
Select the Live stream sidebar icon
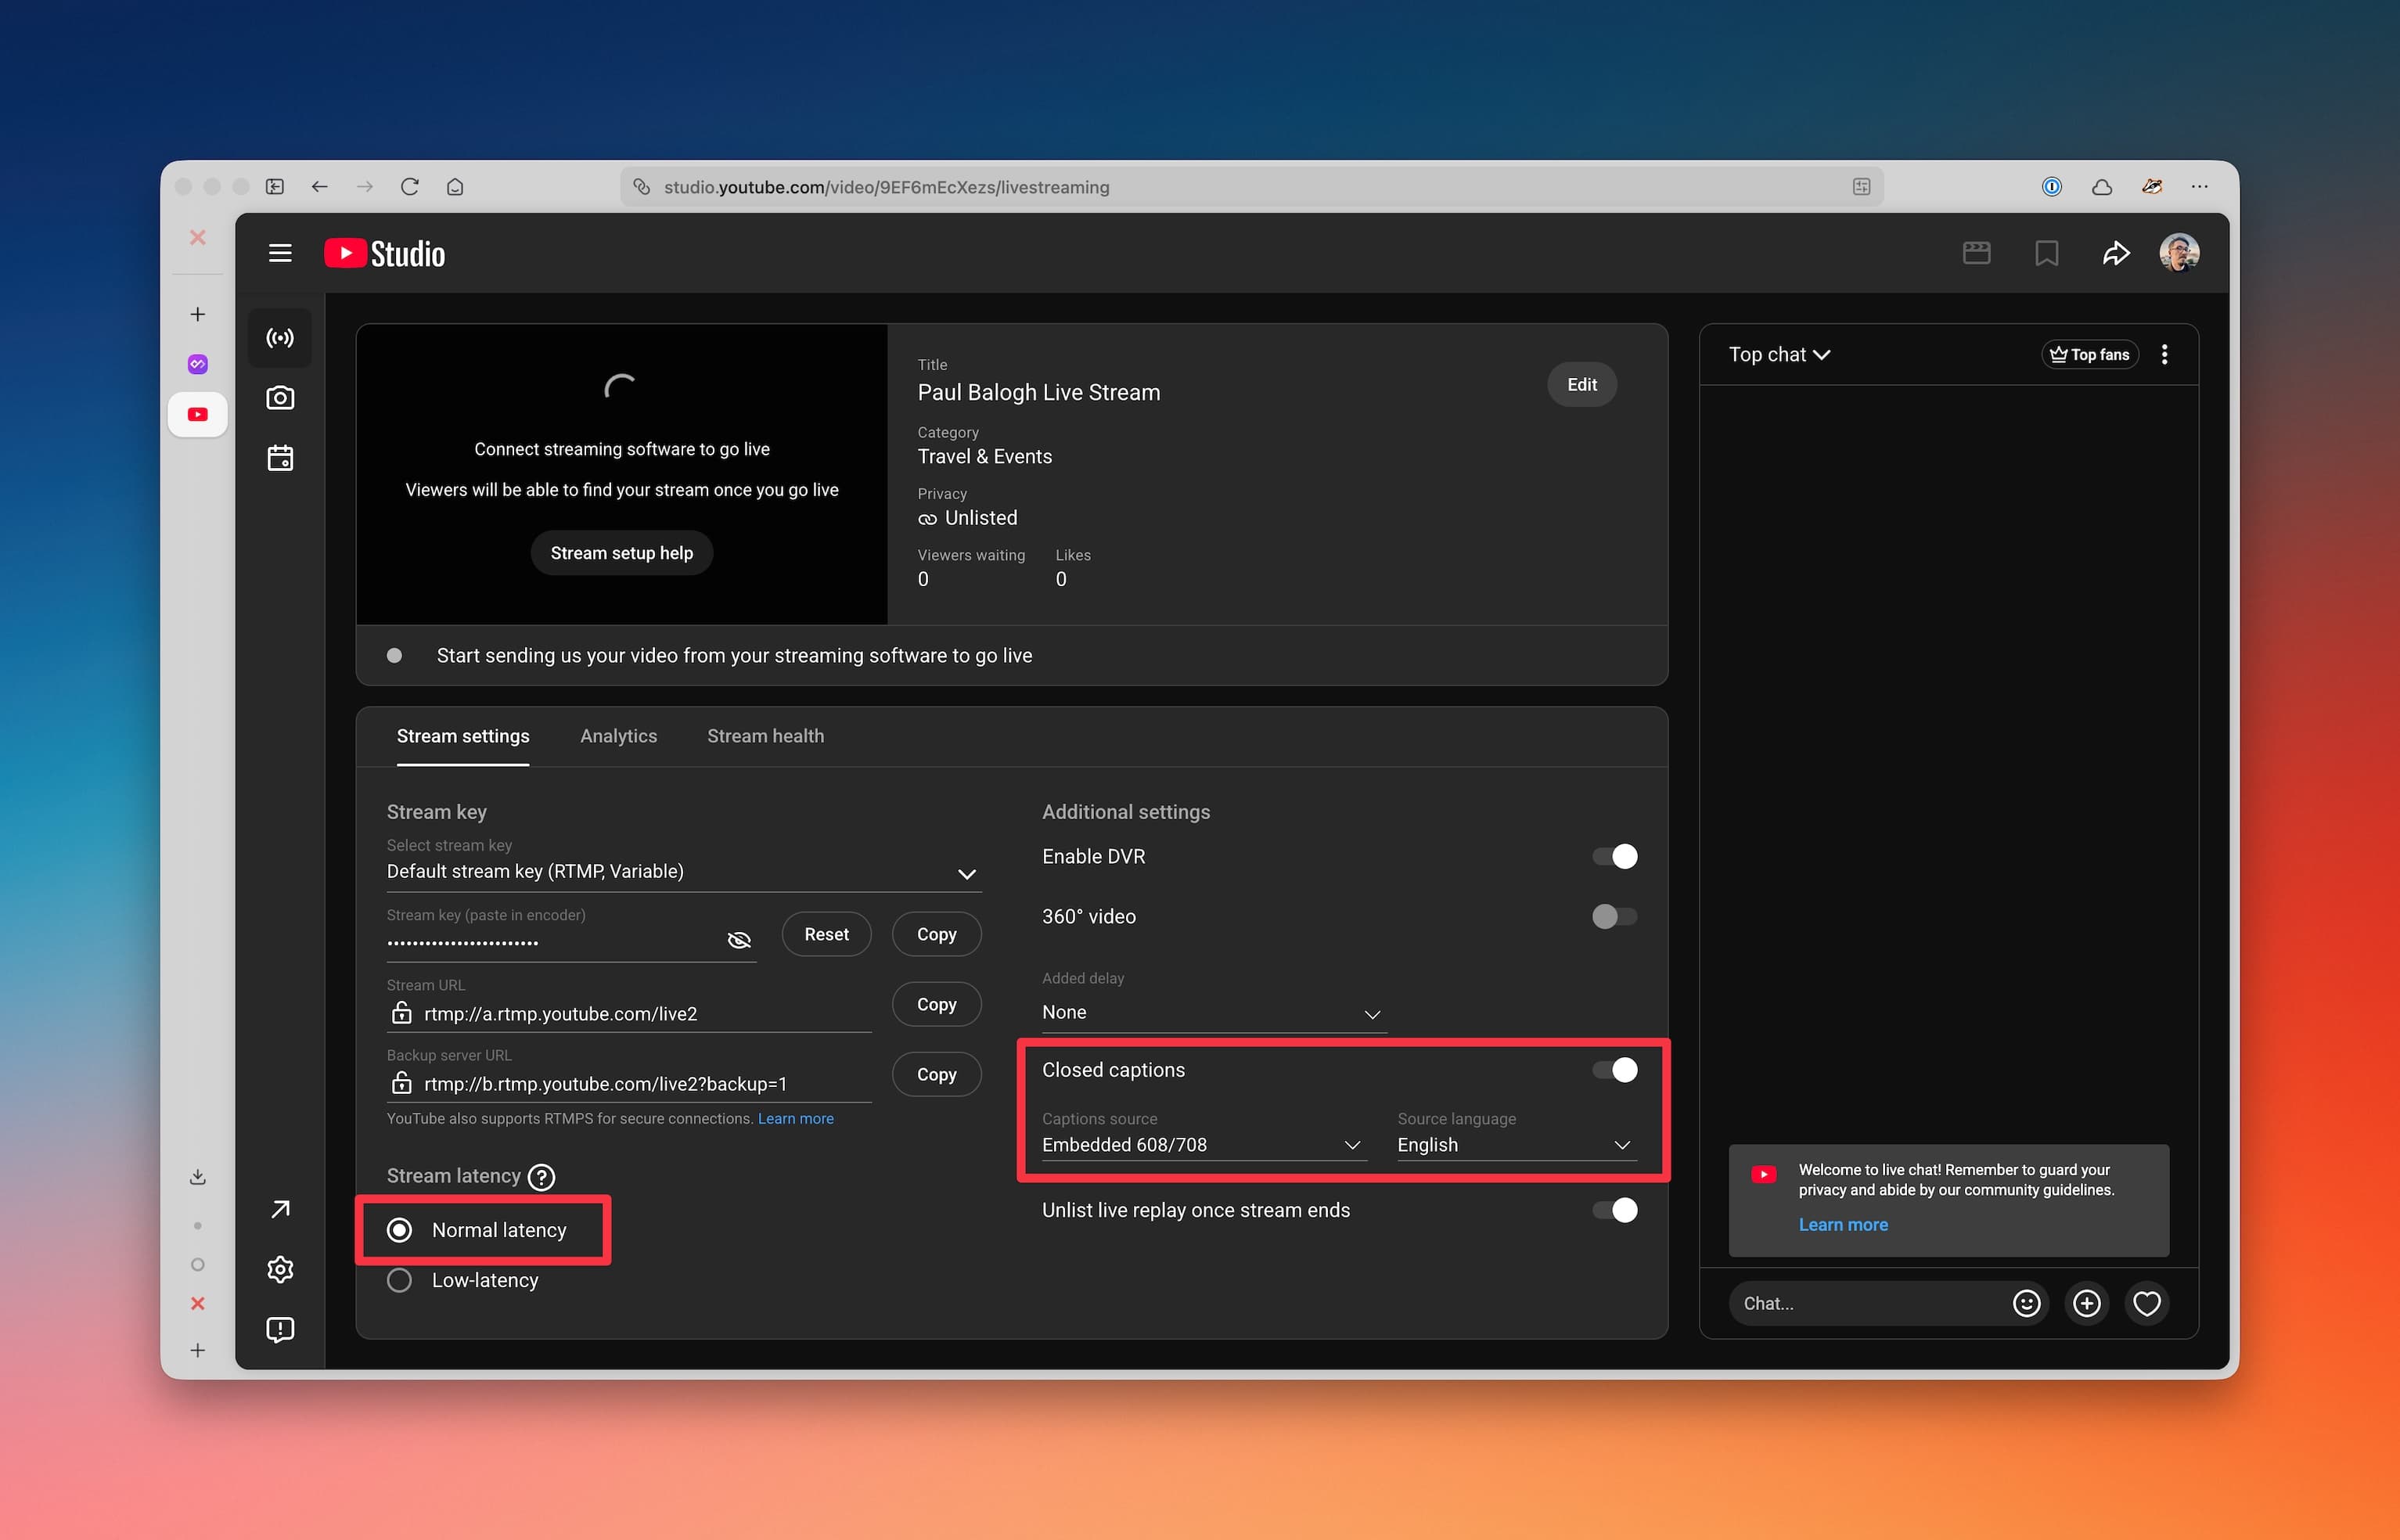click(279, 338)
